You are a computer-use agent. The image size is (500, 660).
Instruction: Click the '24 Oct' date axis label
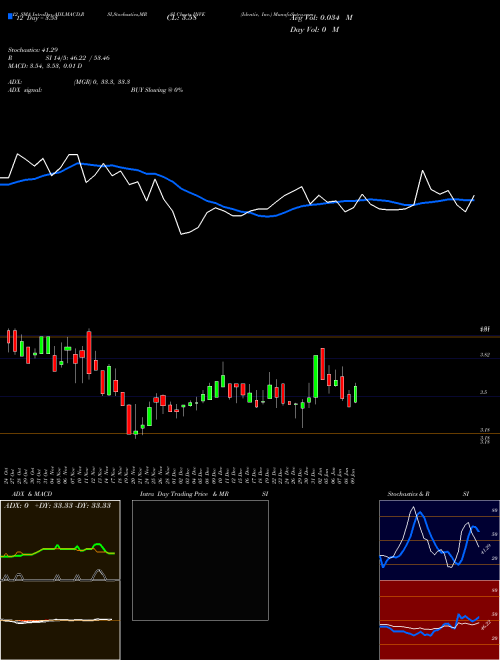click(8, 475)
